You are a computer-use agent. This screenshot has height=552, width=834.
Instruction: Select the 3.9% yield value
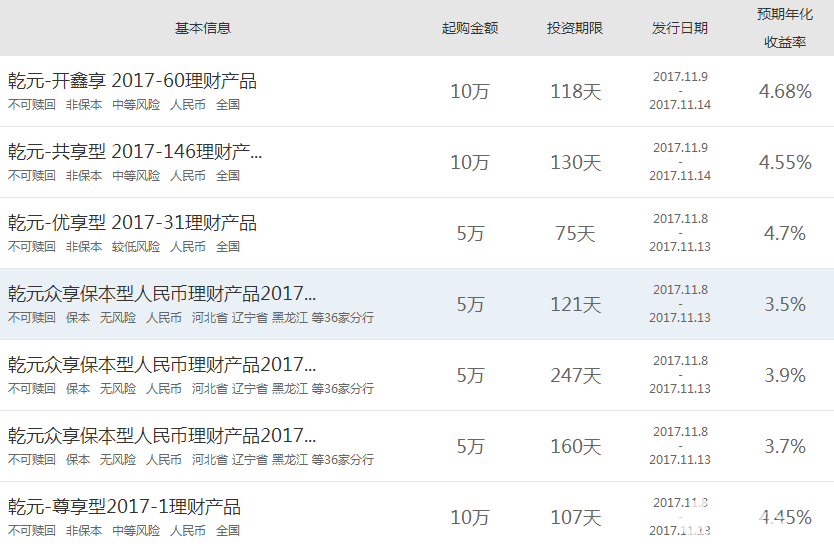pyautogui.click(x=785, y=375)
